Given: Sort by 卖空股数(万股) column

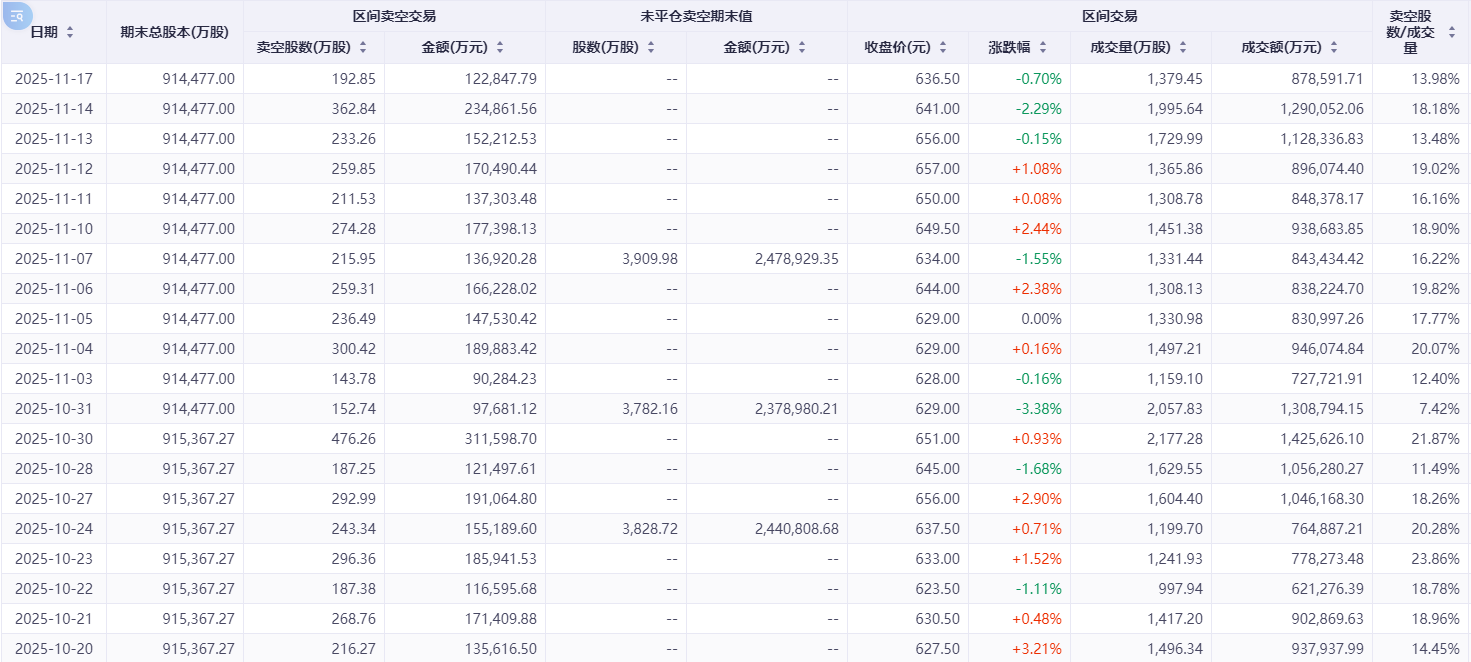Looking at the screenshot, I should (363, 47).
